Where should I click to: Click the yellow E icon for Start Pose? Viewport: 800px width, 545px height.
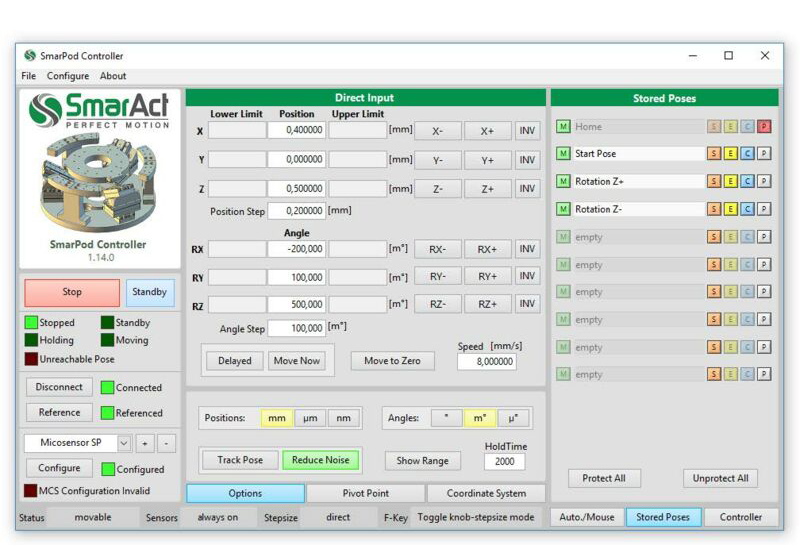pyautogui.click(x=731, y=153)
